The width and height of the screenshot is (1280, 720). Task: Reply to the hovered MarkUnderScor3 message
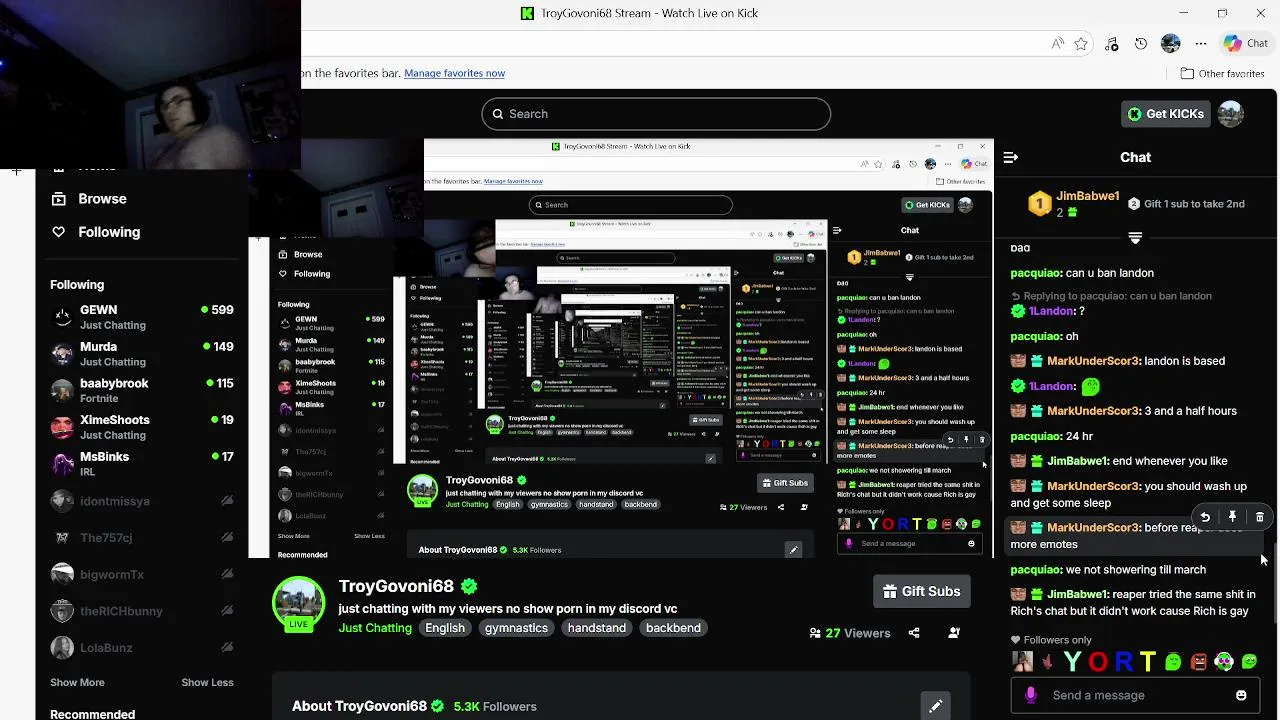[x=1205, y=517]
